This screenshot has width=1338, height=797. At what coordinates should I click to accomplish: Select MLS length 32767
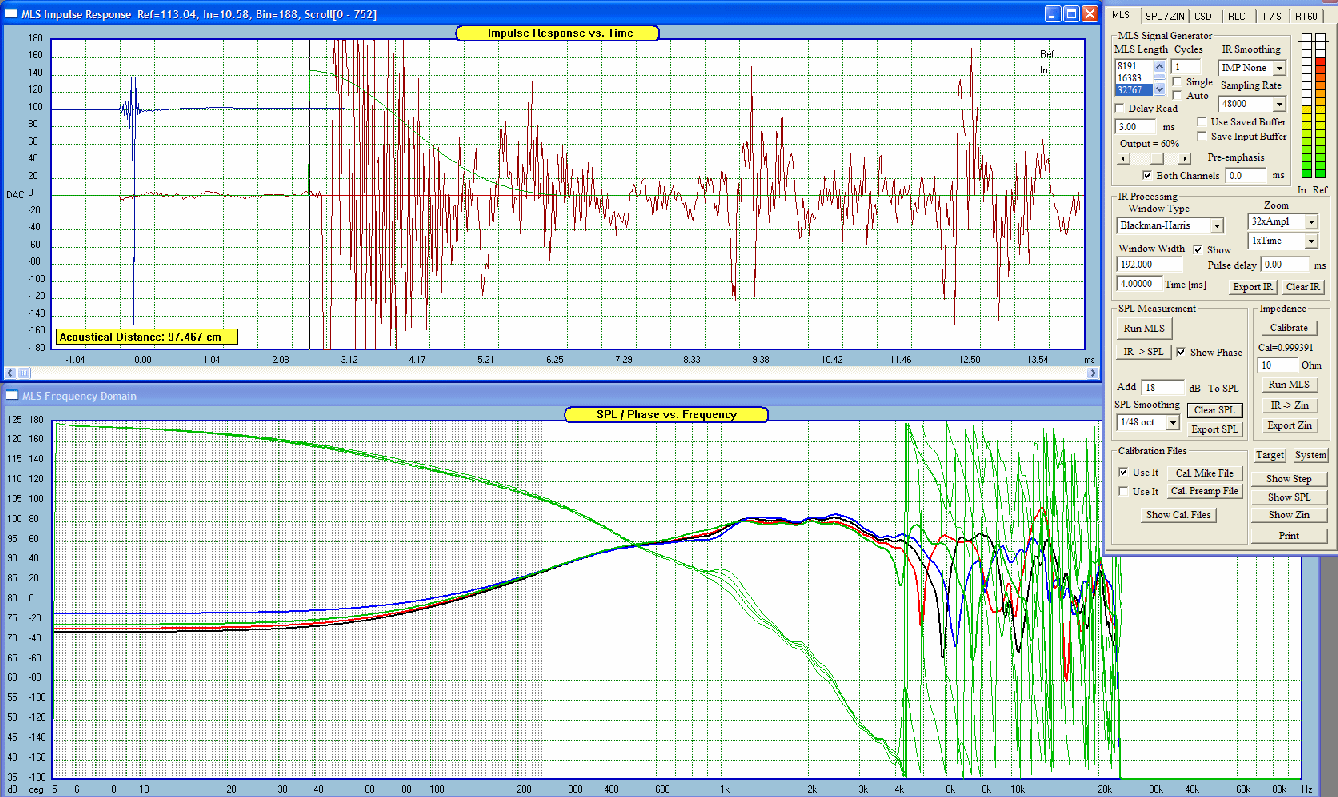[x=1133, y=89]
